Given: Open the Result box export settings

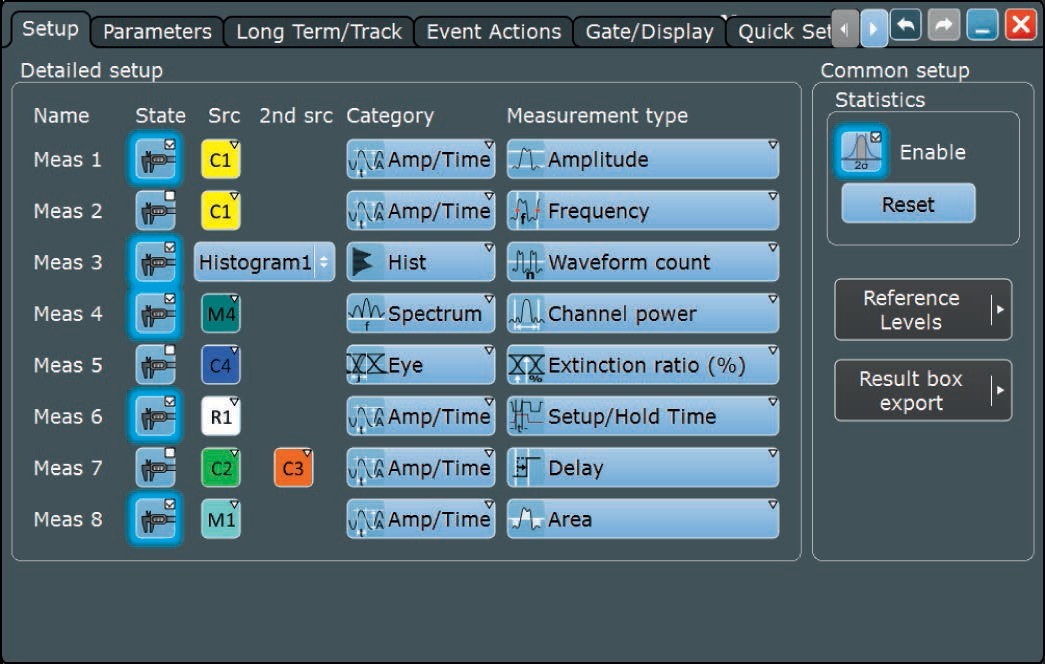Looking at the screenshot, I should 922,391.
